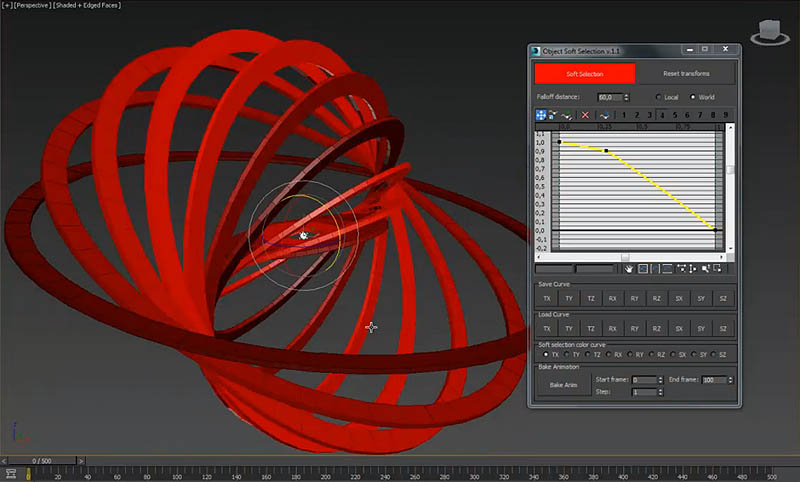Image resolution: width=800 pixels, height=482 pixels.
Task: Select the Local radio button
Action: tap(660, 97)
